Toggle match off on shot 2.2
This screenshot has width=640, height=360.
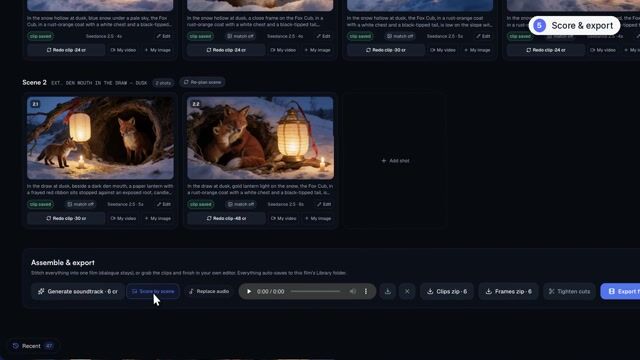(240, 204)
